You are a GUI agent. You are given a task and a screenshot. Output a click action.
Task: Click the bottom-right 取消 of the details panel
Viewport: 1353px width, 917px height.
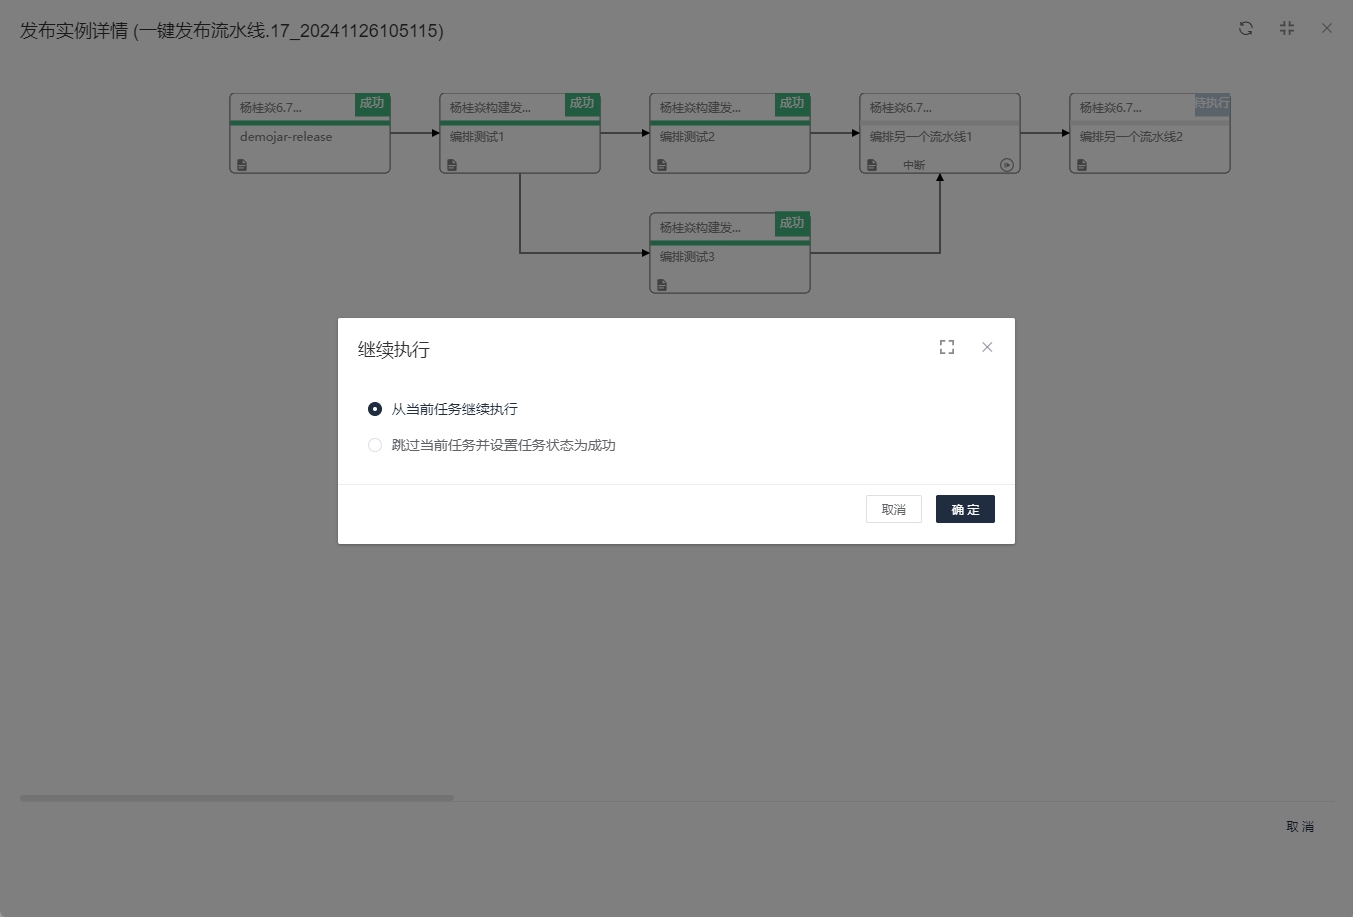point(1300,826)
